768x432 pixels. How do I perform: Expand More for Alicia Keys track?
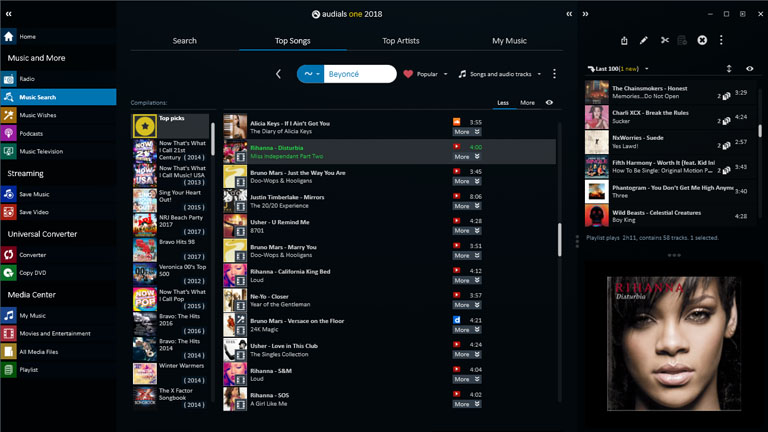(466, 132)
